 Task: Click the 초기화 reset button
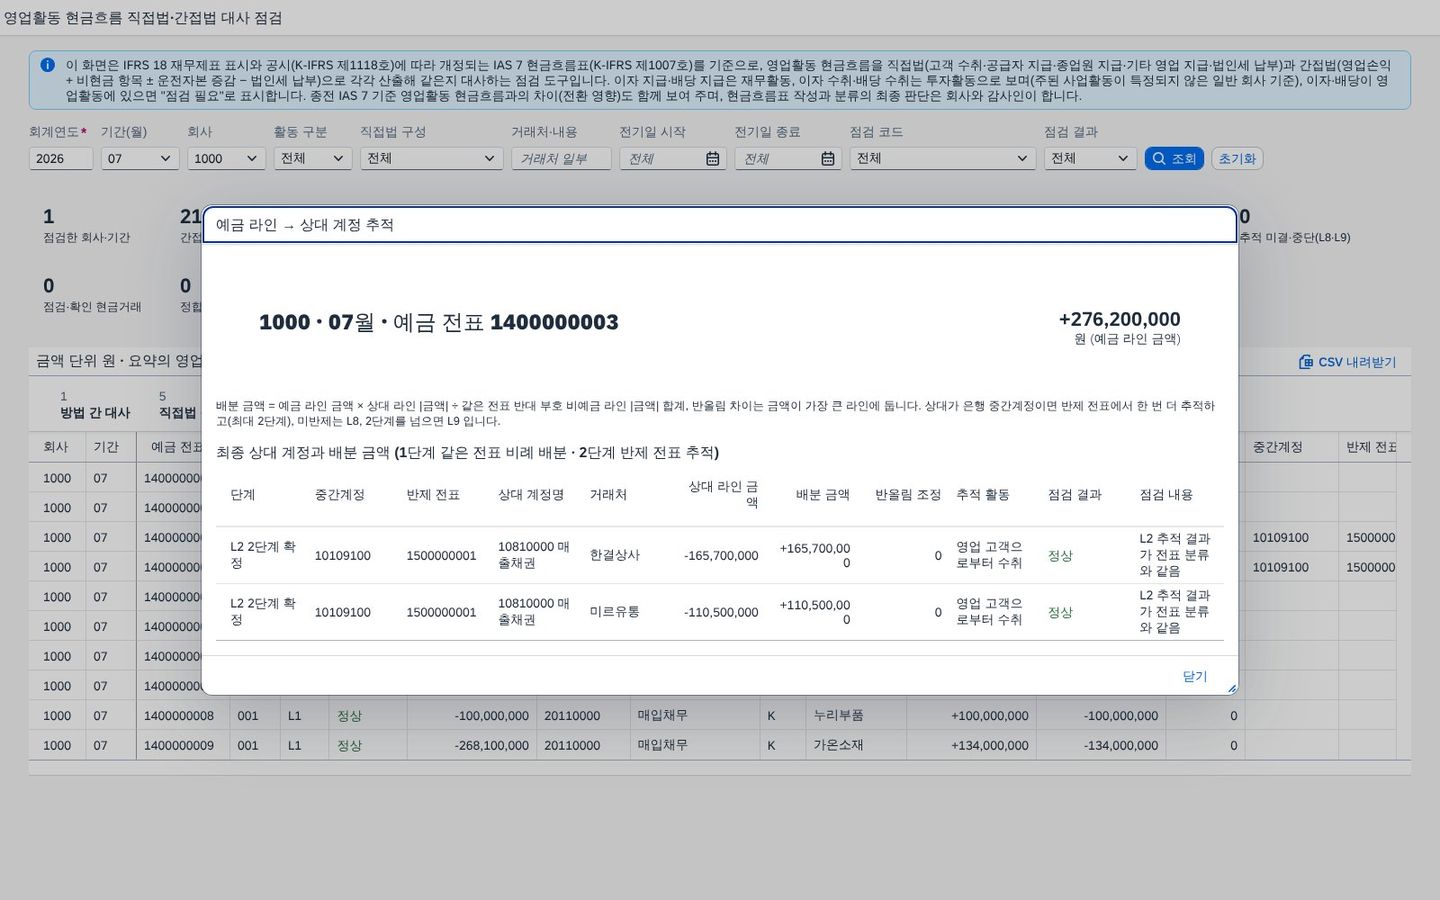(1237, 158)
